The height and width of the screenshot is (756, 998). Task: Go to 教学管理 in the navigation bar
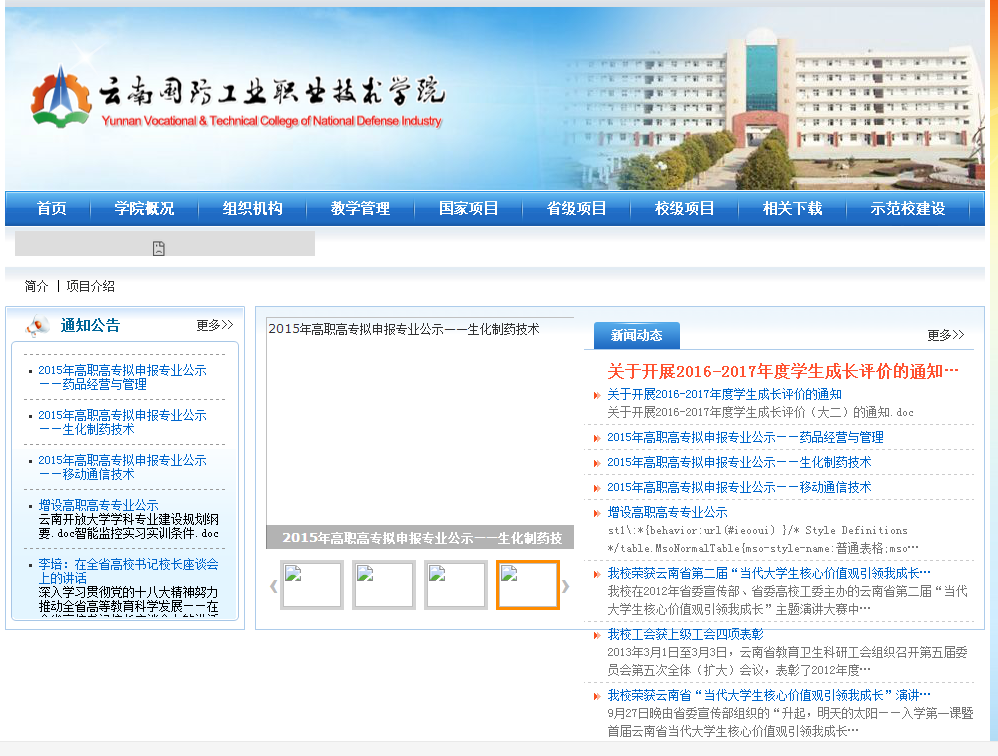[360, 209]
